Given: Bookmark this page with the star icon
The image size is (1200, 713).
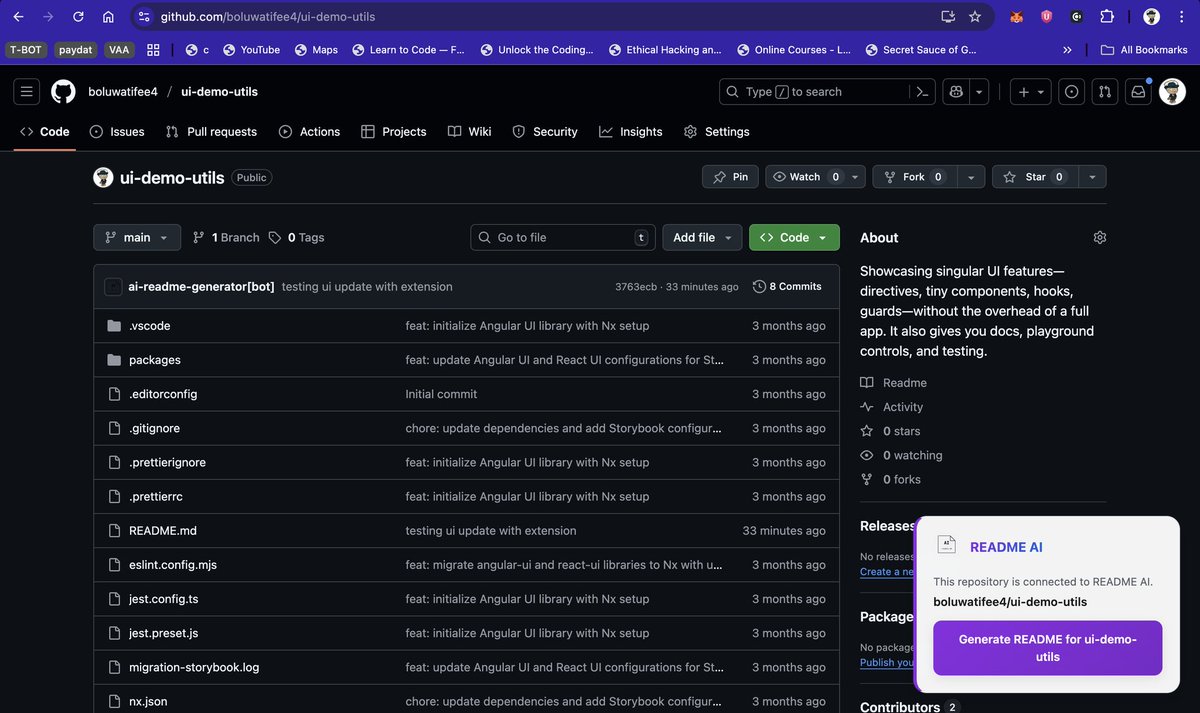Looking at the screenshot, I should [975, 17].
